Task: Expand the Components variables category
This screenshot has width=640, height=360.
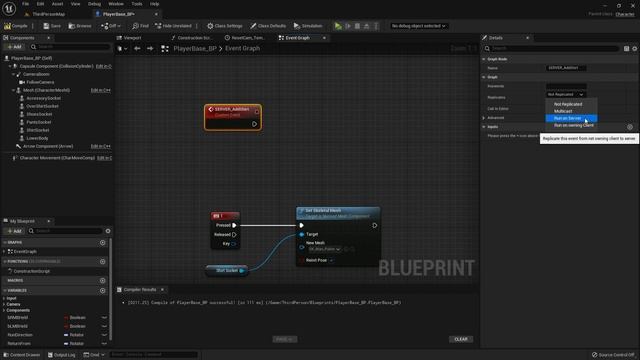Action: click(x=4, y=310)
